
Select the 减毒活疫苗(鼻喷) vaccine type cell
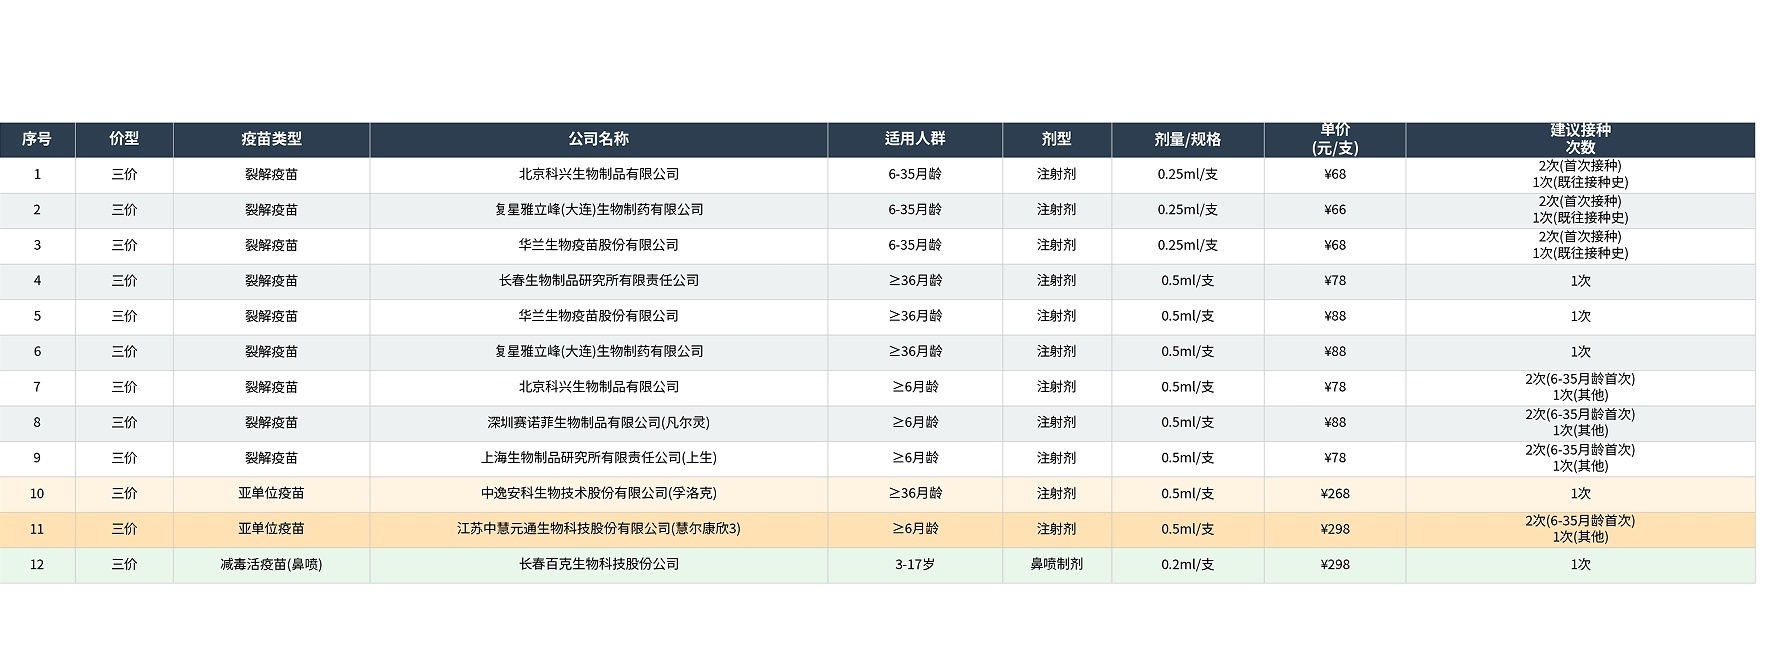click(x=271, y=565)
